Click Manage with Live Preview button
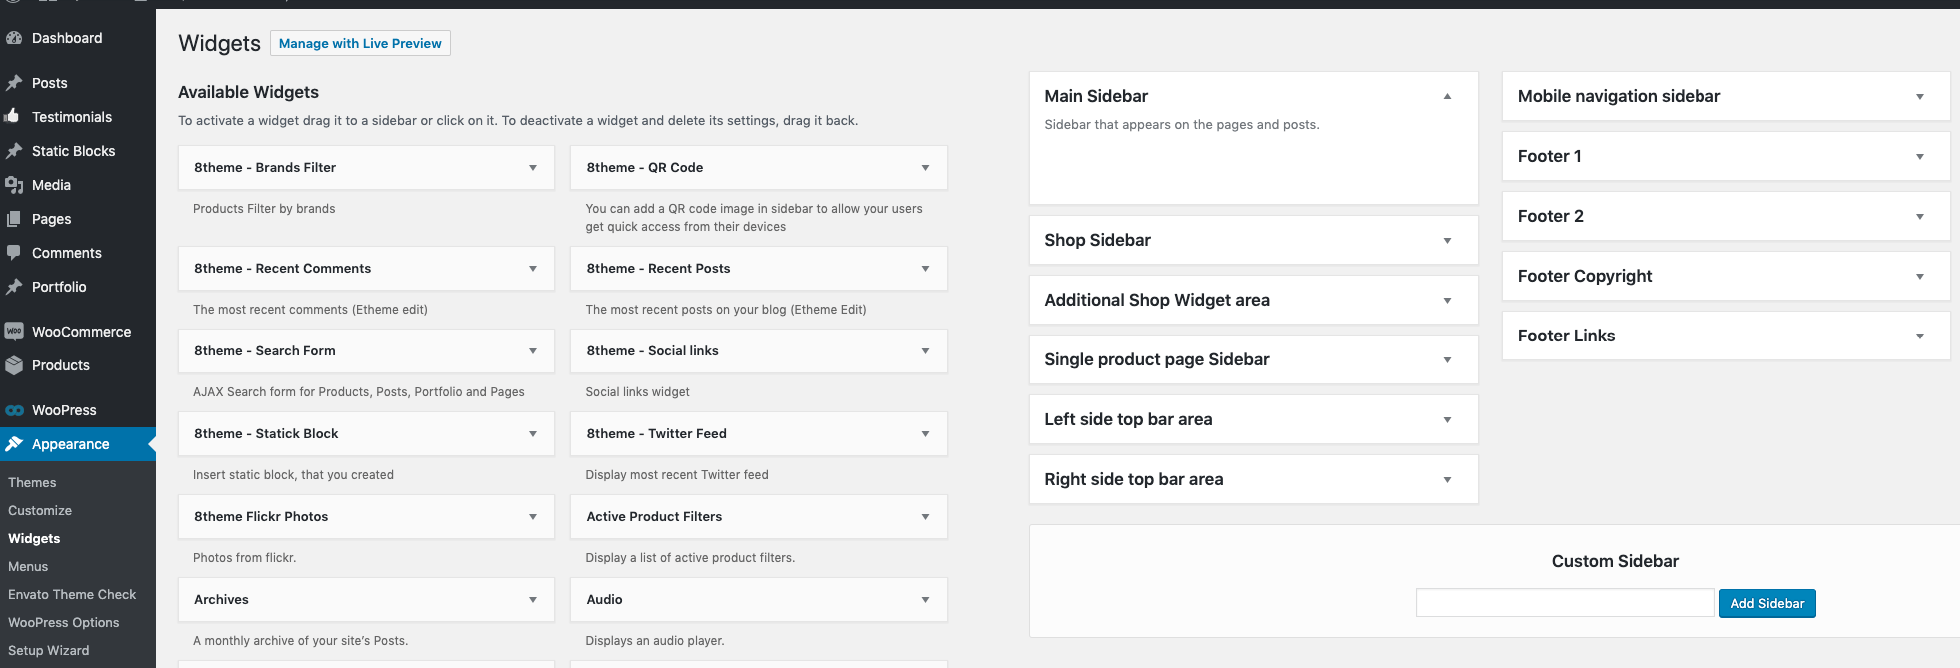Viewport: 1960px width, 668px height. [360, 43]
